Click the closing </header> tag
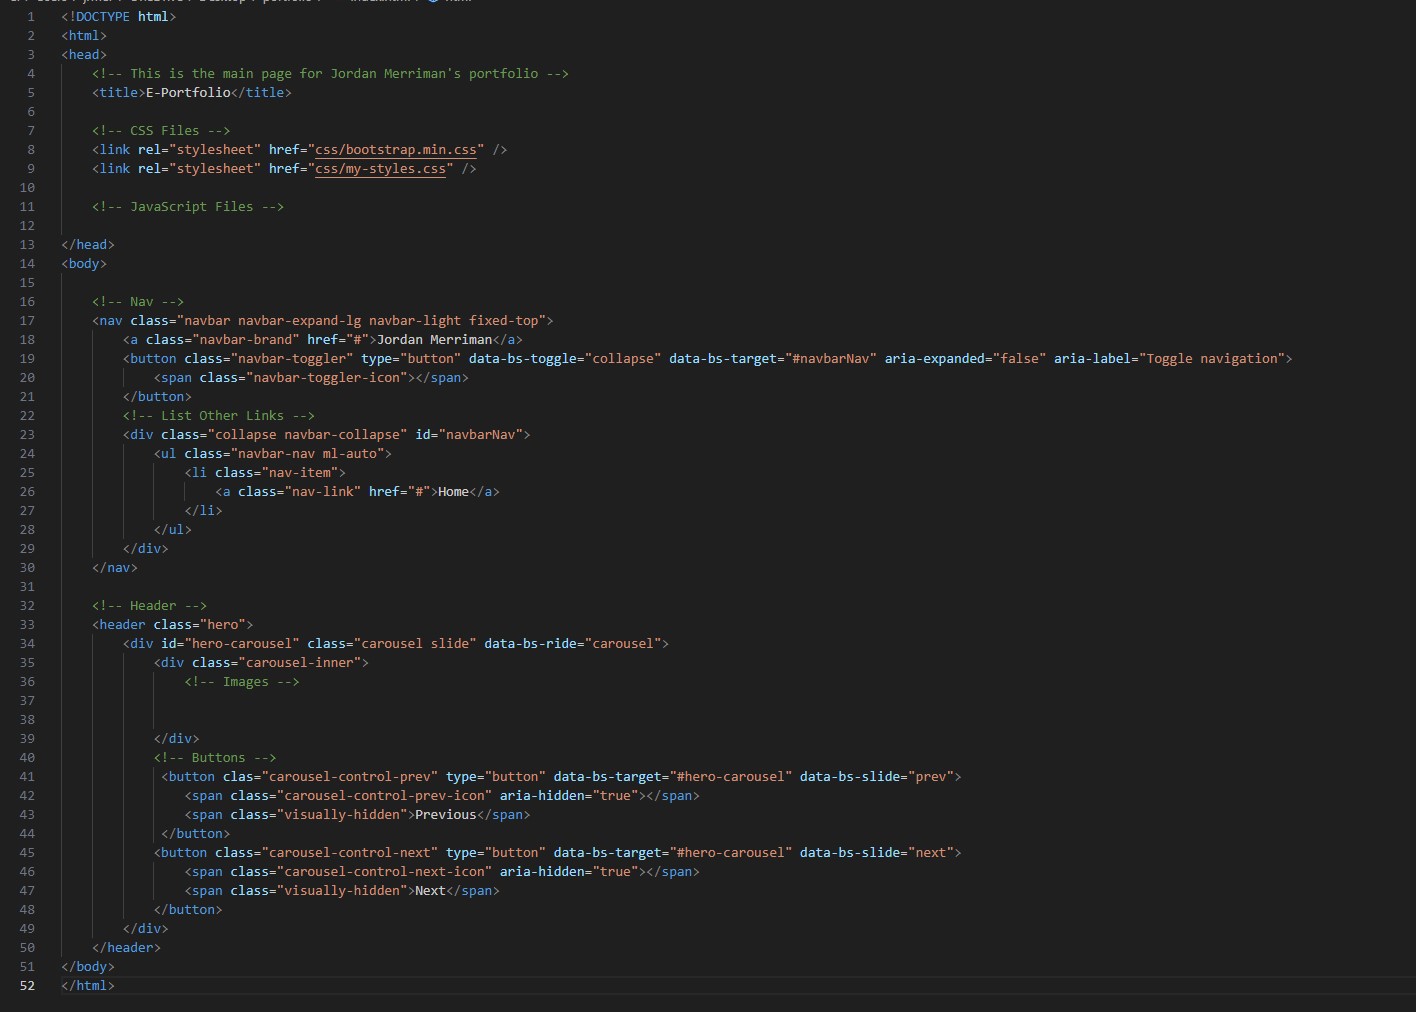This screenshot has width=1416, height=1012. pyautogui.click(x=127, y=948)
